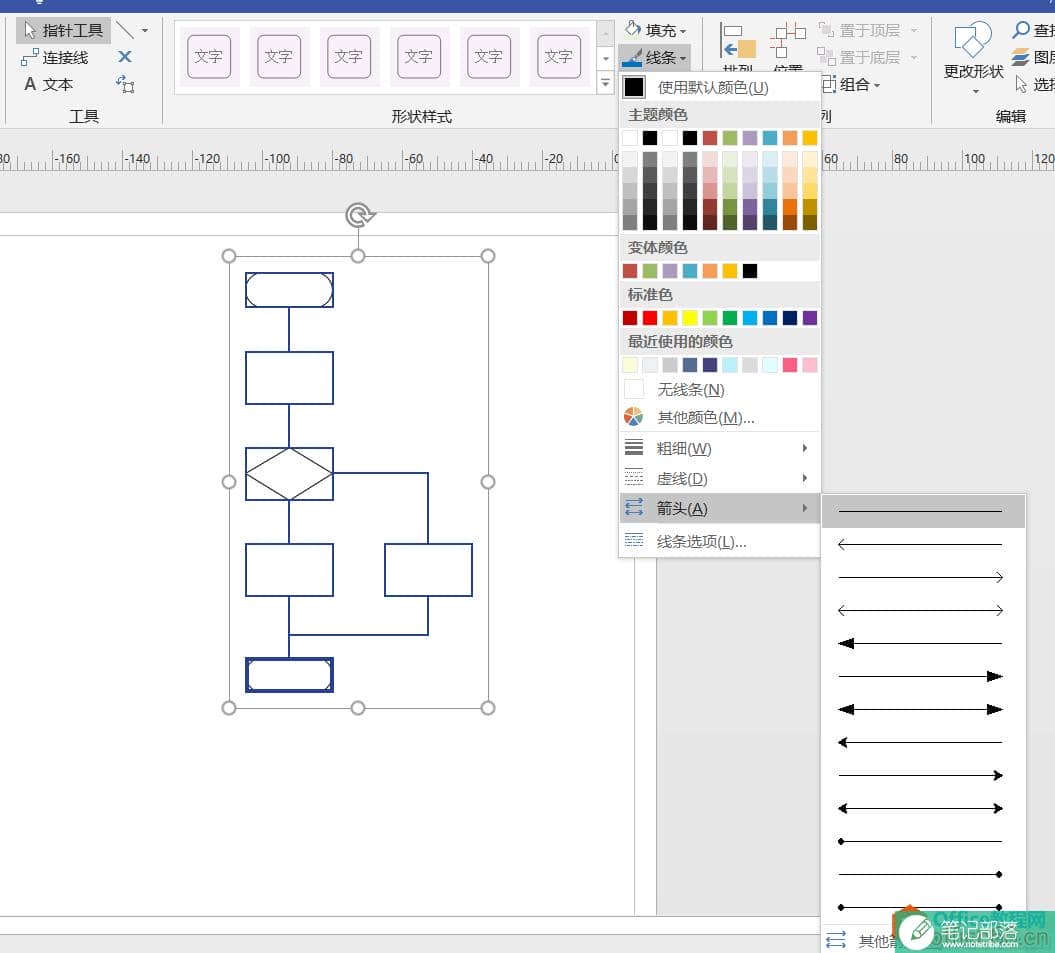Pick the red theme color swatch
Viewport: 1055px width, 953px height.
tap(710, 138)
